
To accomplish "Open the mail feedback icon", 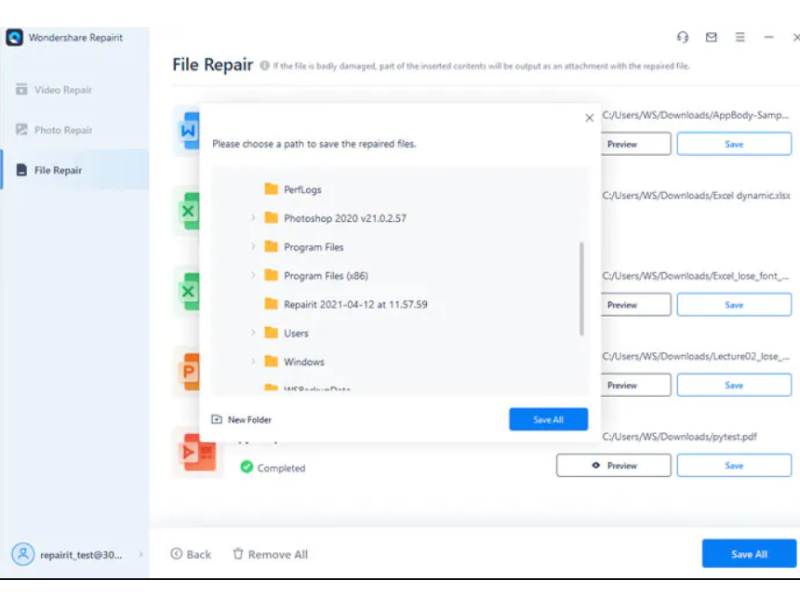I will [711, 37].
